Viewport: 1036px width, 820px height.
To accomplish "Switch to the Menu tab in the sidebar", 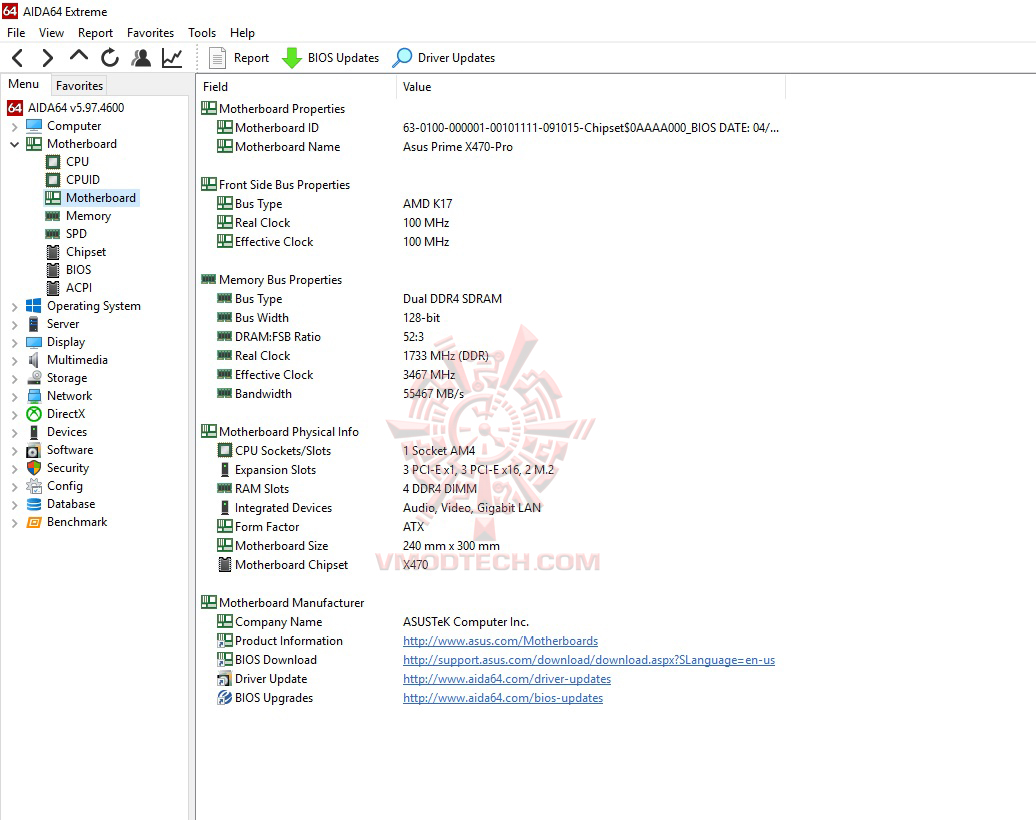I will (x=24, y=84).
